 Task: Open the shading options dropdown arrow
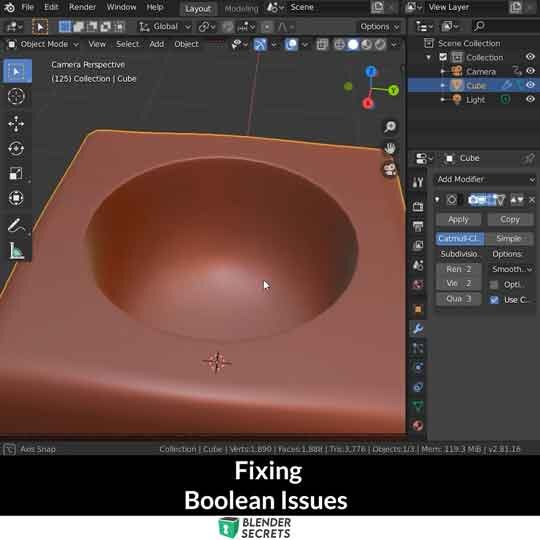tap(394, 44)
